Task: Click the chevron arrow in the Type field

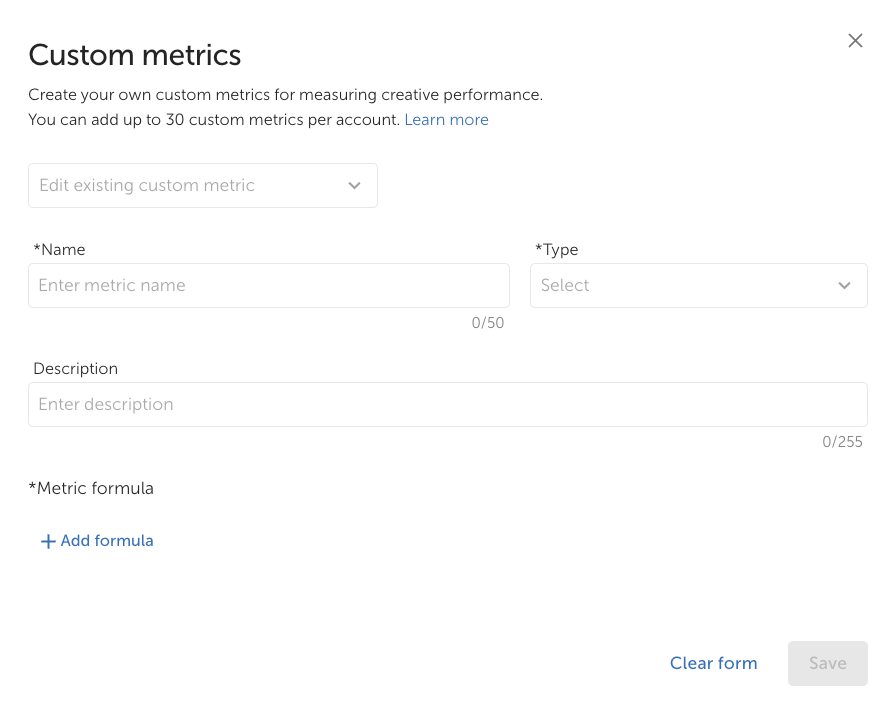Action: tap(844, 286)
